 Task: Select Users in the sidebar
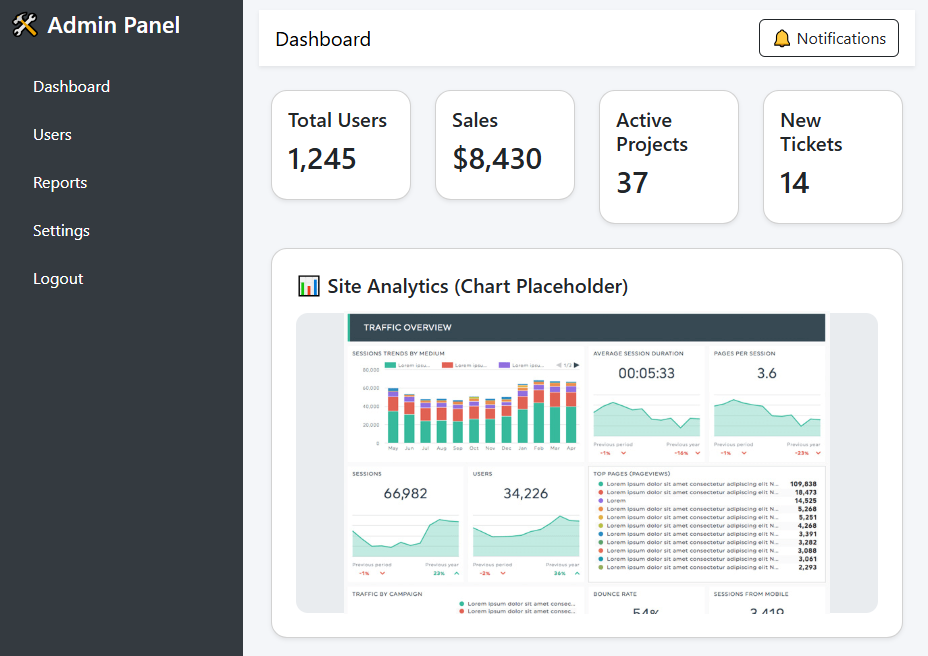click(x=52, y=134)
